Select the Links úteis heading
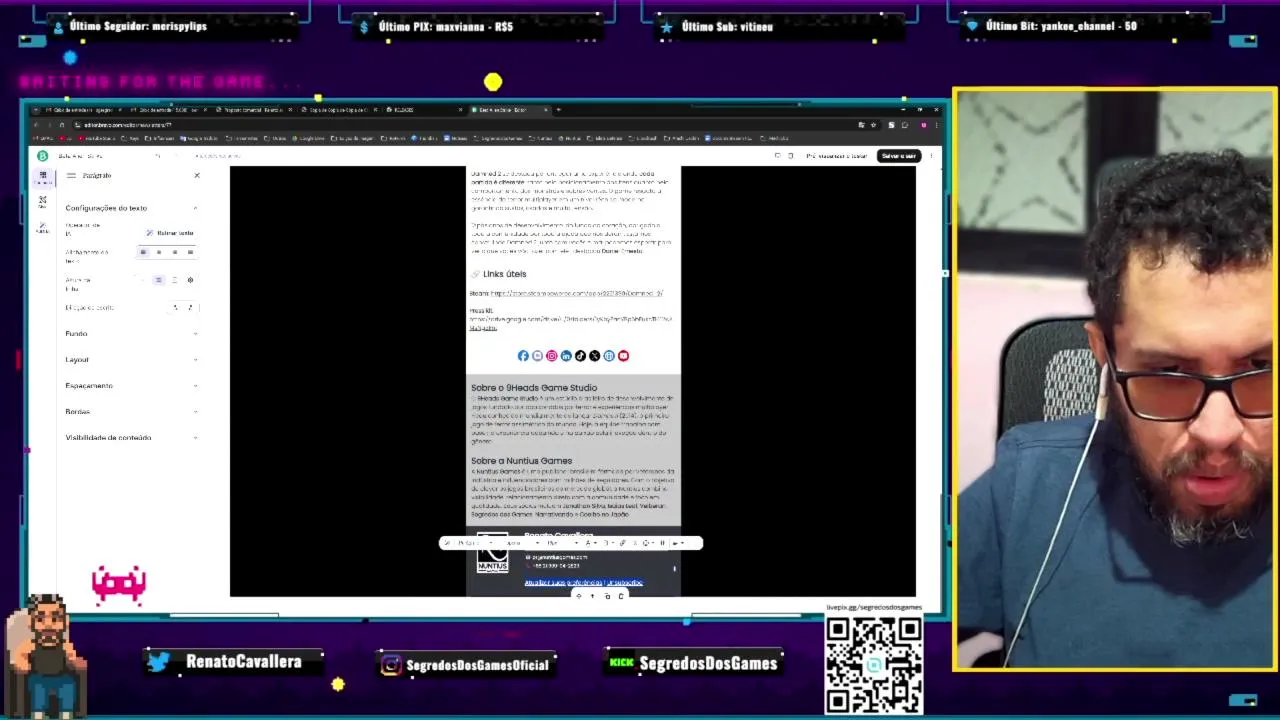The image size is (1280, 720). click(x=504, y=274)
